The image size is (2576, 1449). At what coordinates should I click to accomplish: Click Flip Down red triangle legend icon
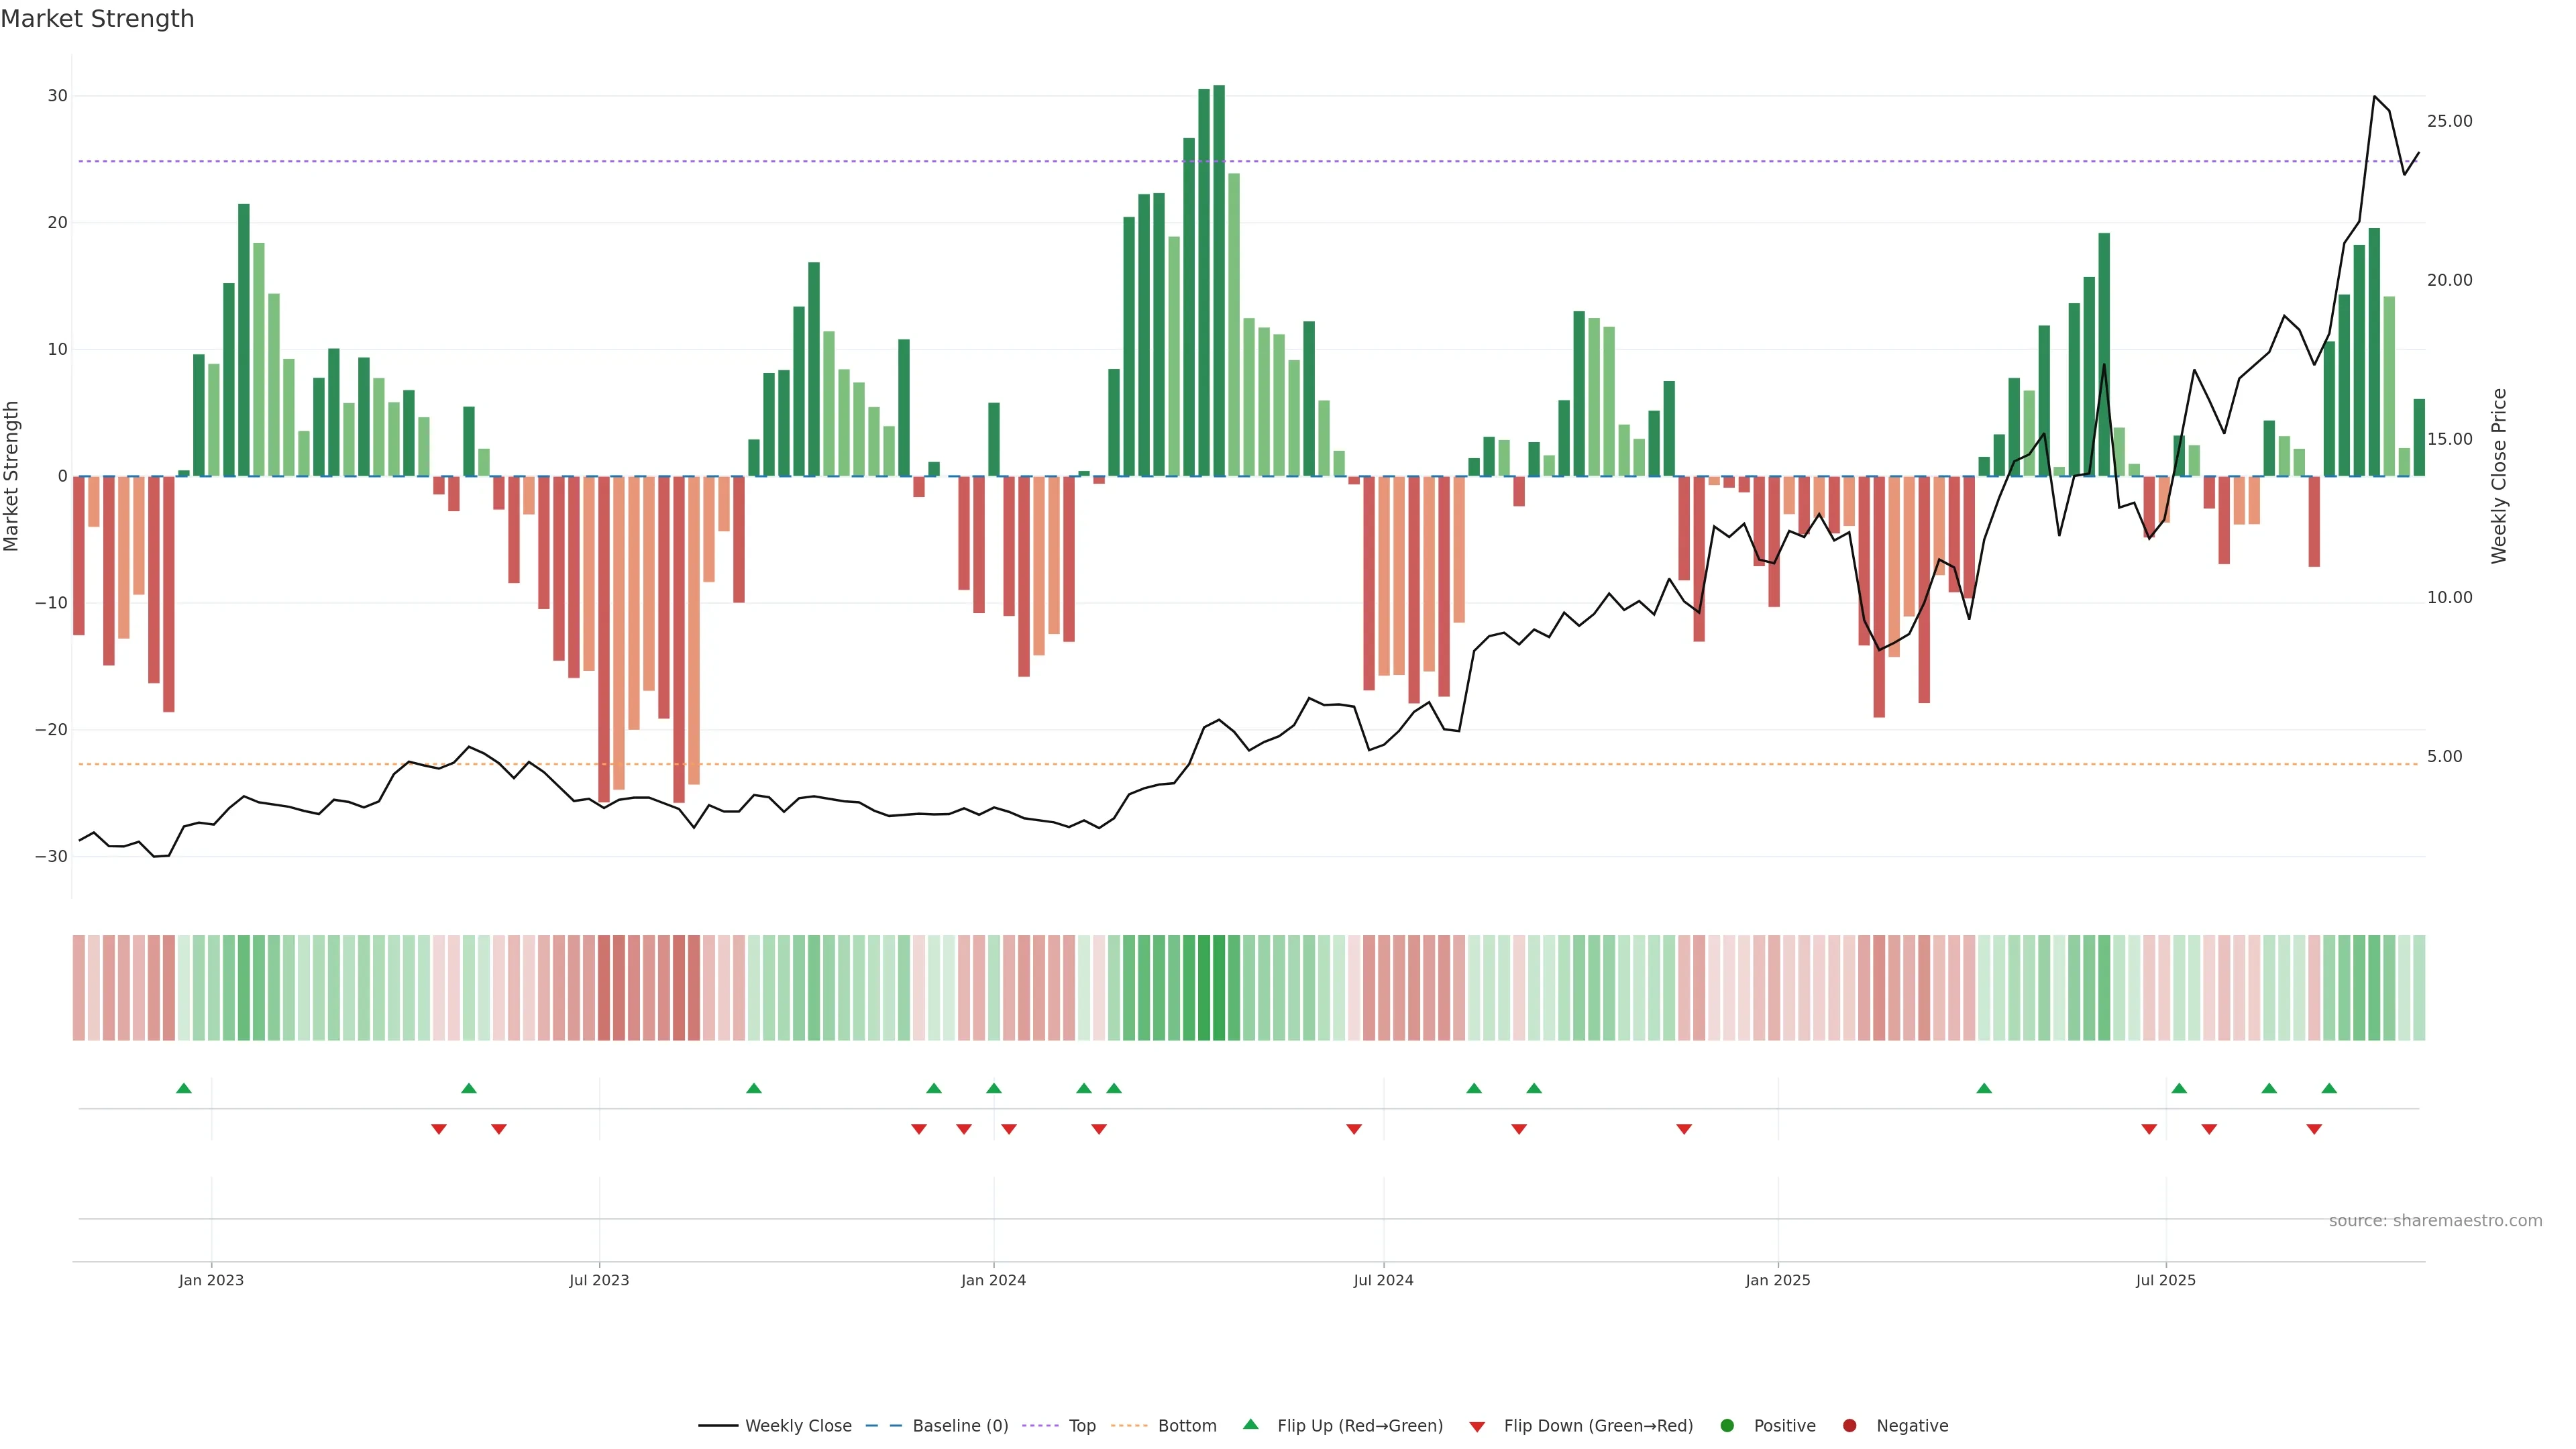[x=1477, y=1426]
